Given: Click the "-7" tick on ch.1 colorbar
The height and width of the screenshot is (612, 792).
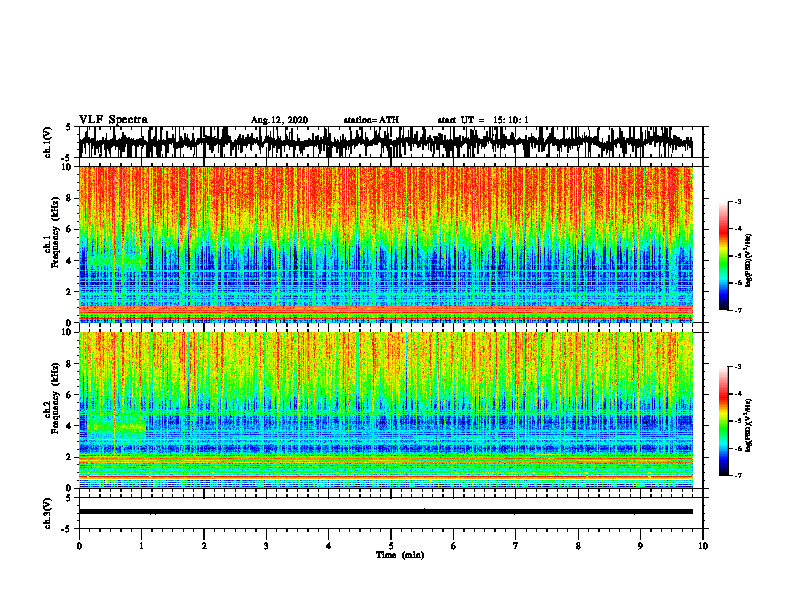Looking at the screenshot, I should [x=738, y=310].
